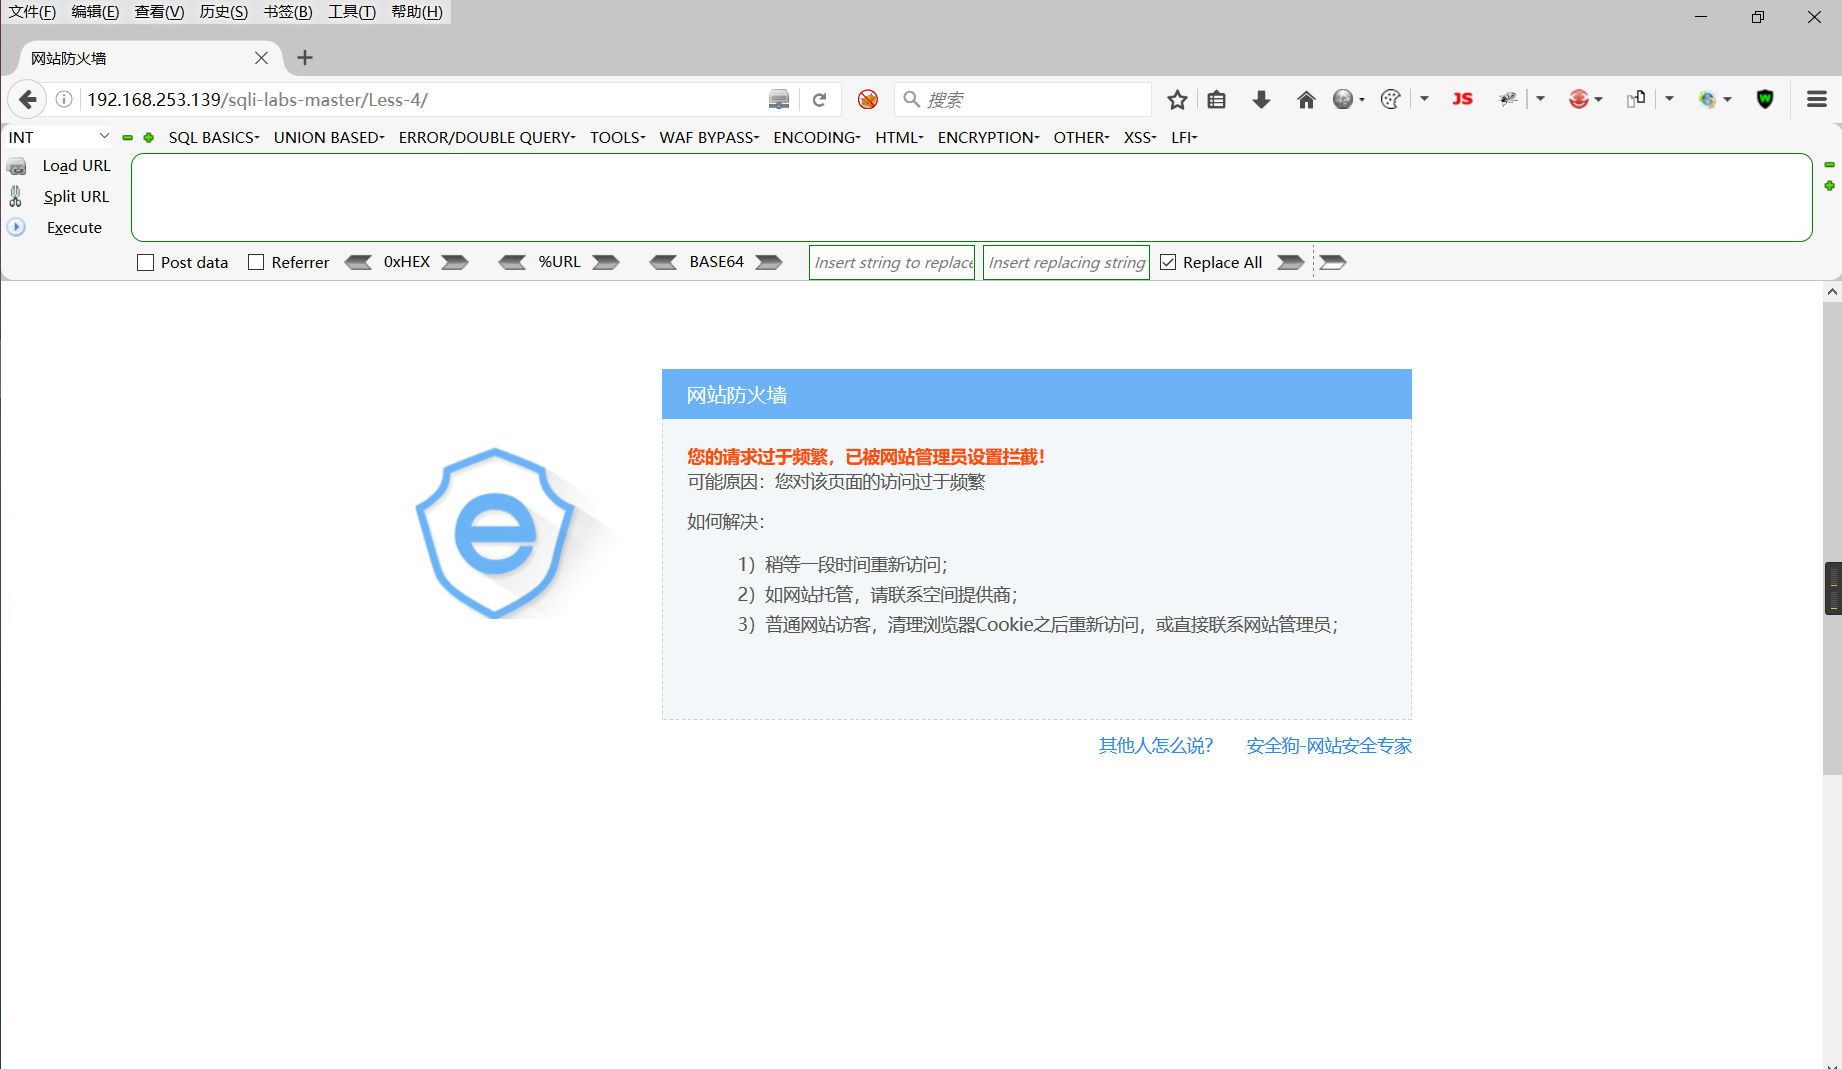This screenshot has height=1069, width=1842.
Task: Click the Execute icon in HackBar
Action: pos(16,227)
